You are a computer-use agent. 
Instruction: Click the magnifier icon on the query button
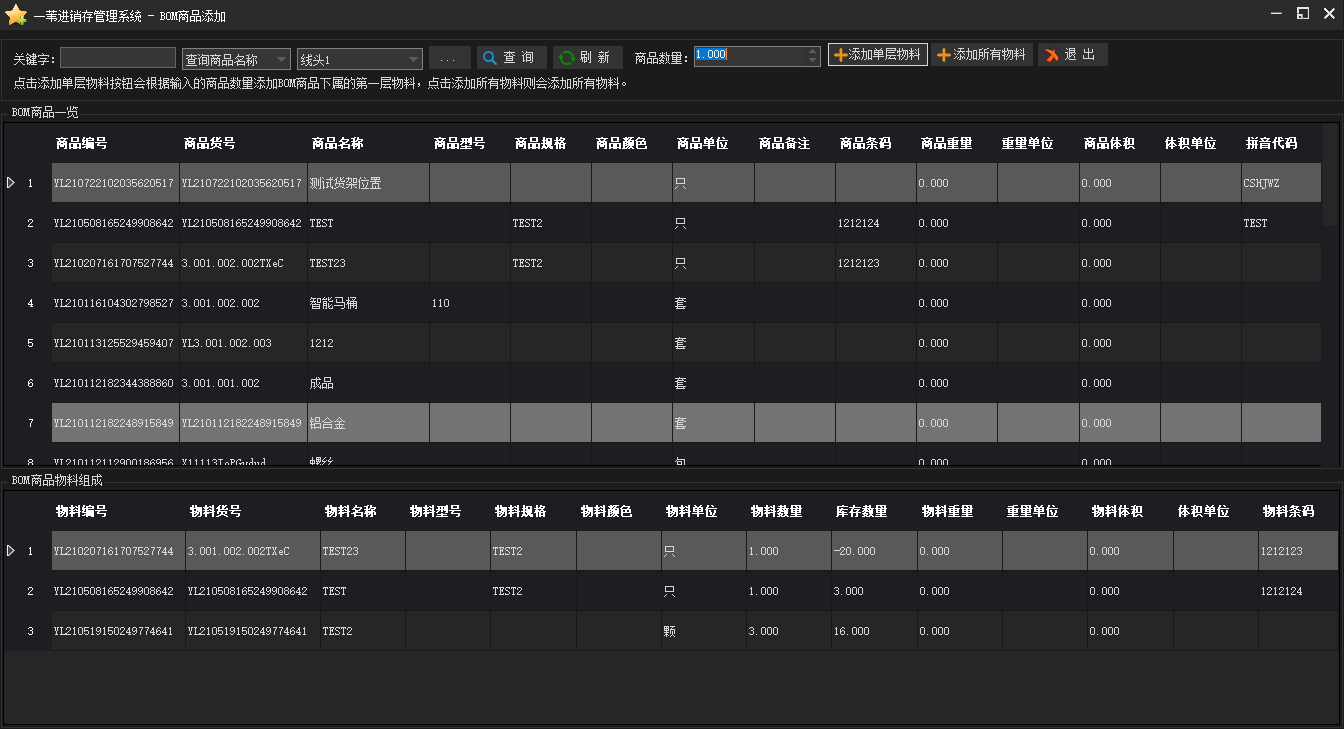point(490,58)
